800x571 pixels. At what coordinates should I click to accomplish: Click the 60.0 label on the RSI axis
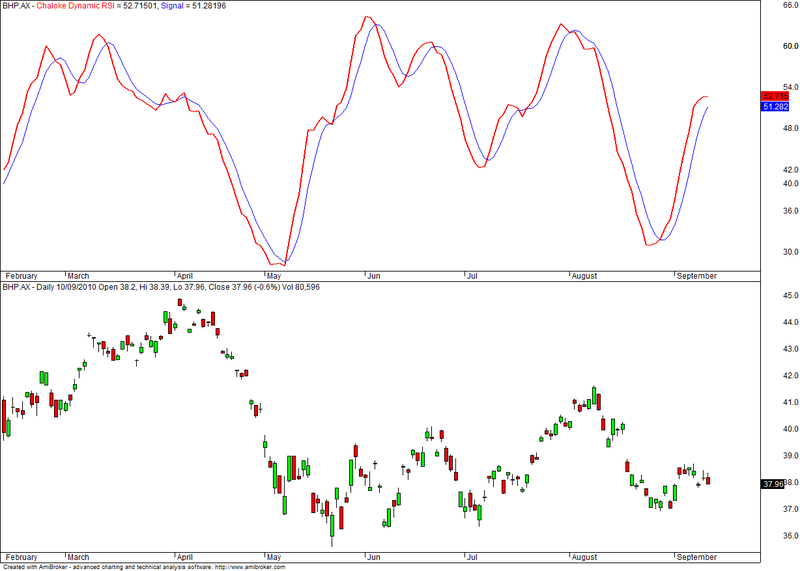pyautogui.click(x=790, y=46)
